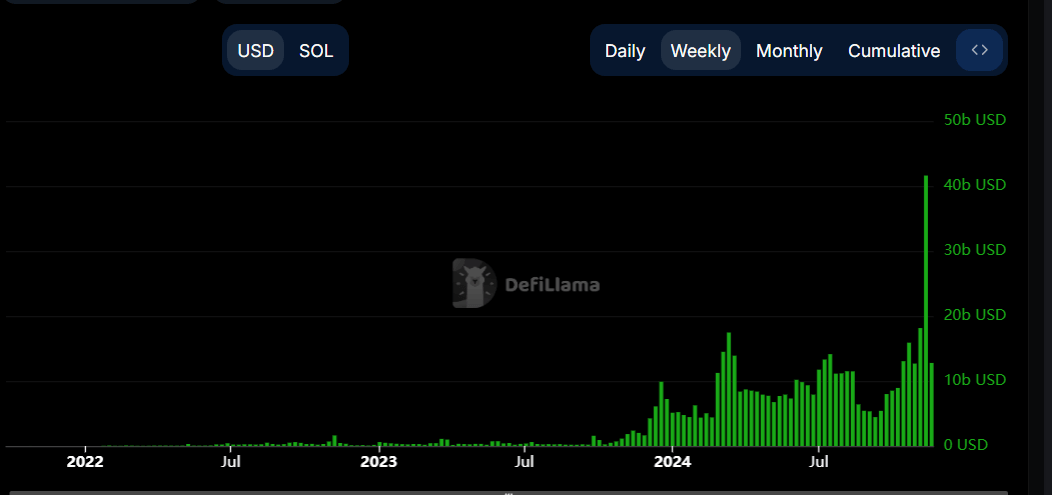This screenshot has width=1052, height=495.
Task: Click the 50b USD axis label
Action: [975, 120]
